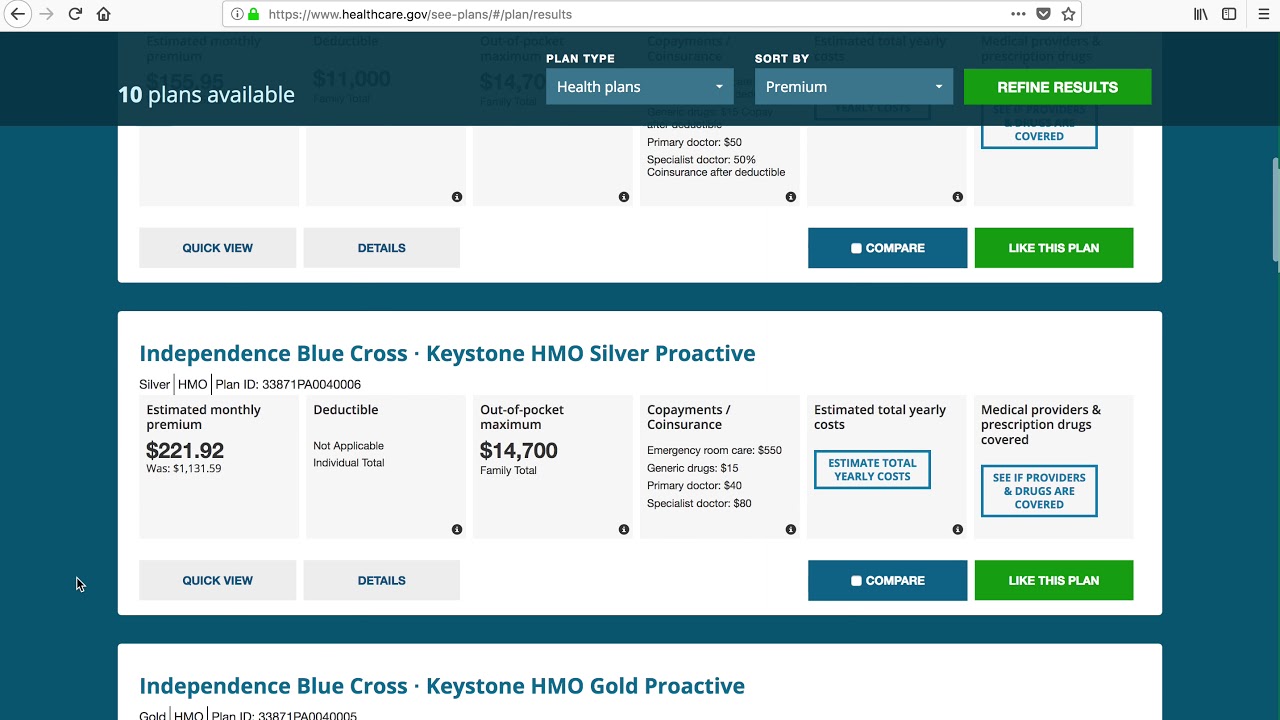Open Firefox library icon
This screenshot has height=720, width=1280.
(x=1200, y=14)
